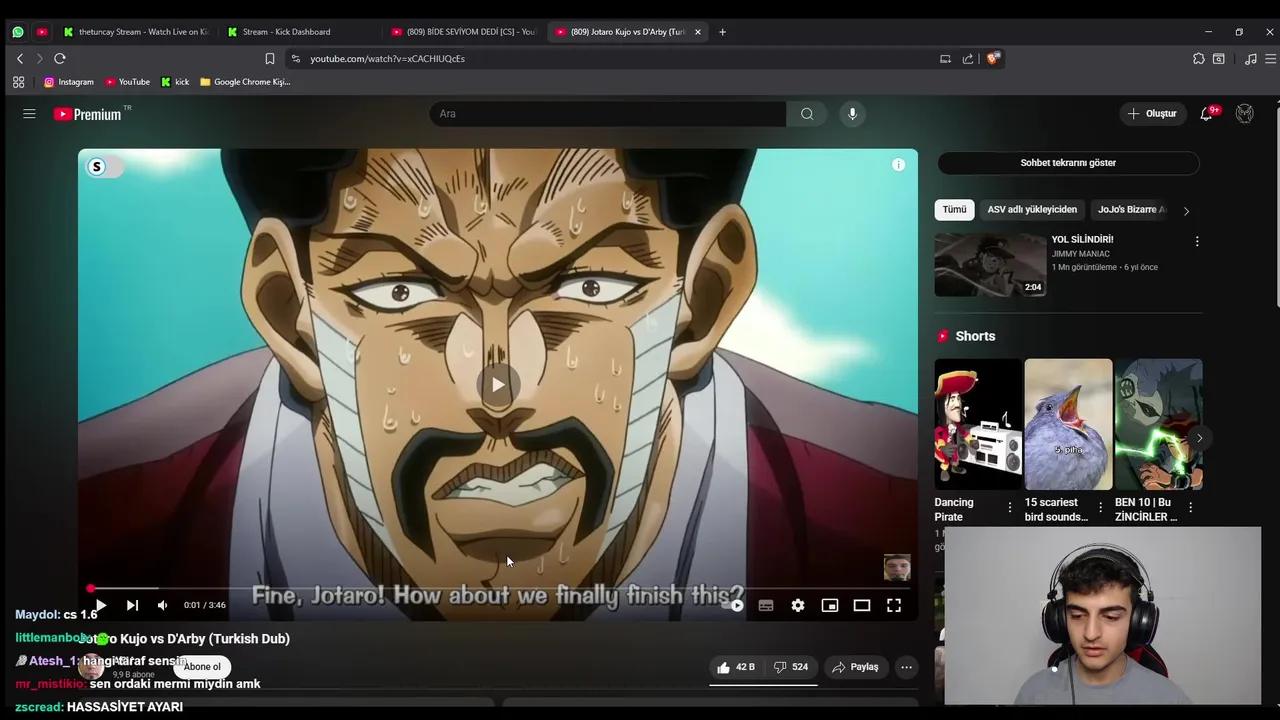The image size is (1280, 720).
Task: Bookmark this page icon
Action: 270,59
